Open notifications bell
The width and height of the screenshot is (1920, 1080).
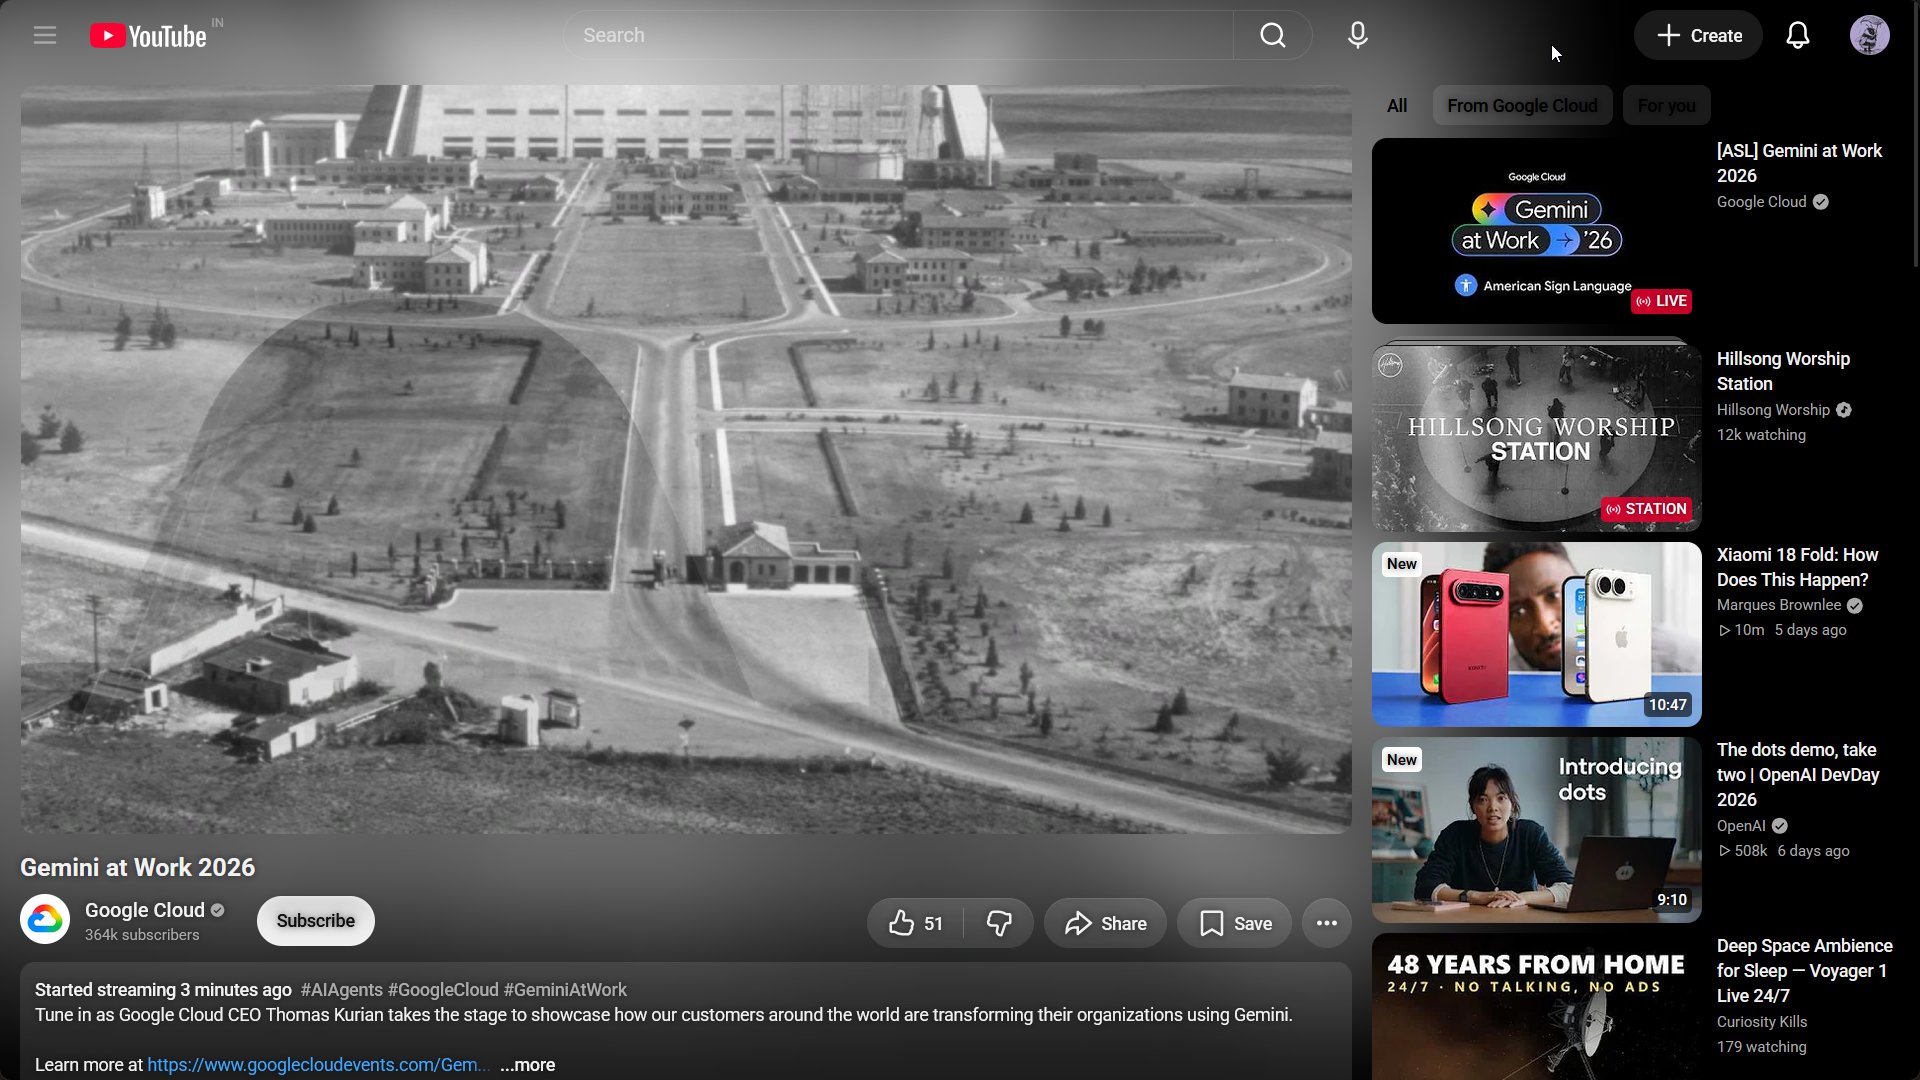click(1798, 36)
